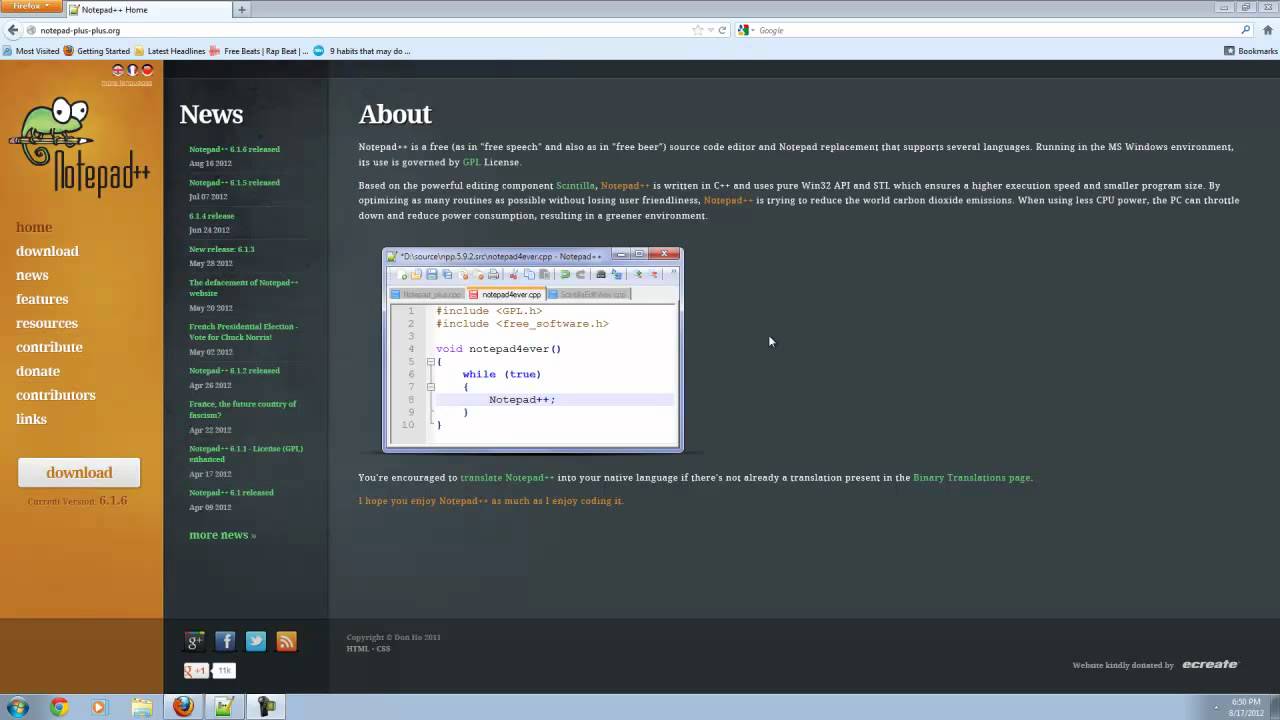Open The defacement of Notepad++ website news

click(243, 288)
